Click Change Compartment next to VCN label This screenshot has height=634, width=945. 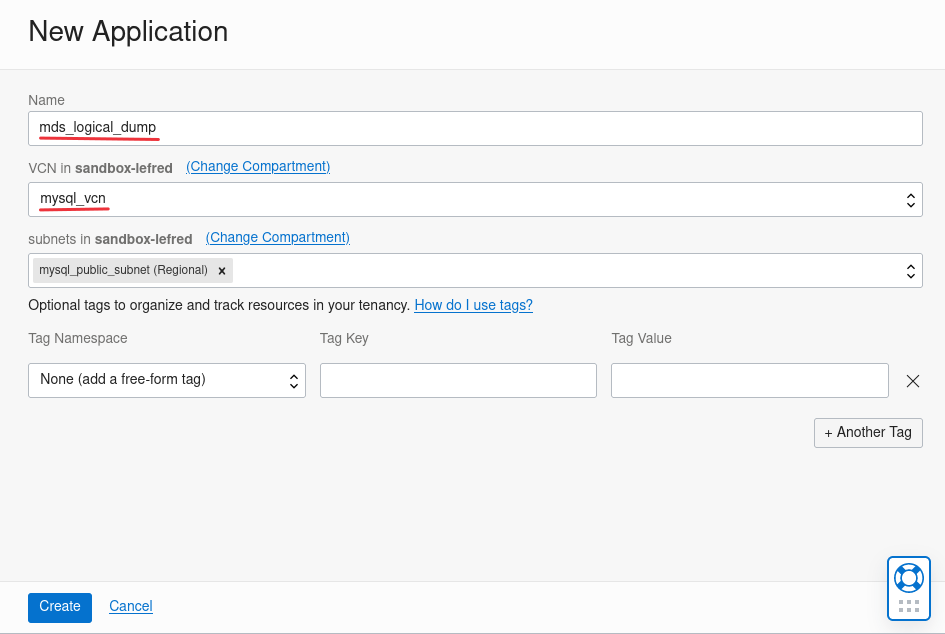257,166
